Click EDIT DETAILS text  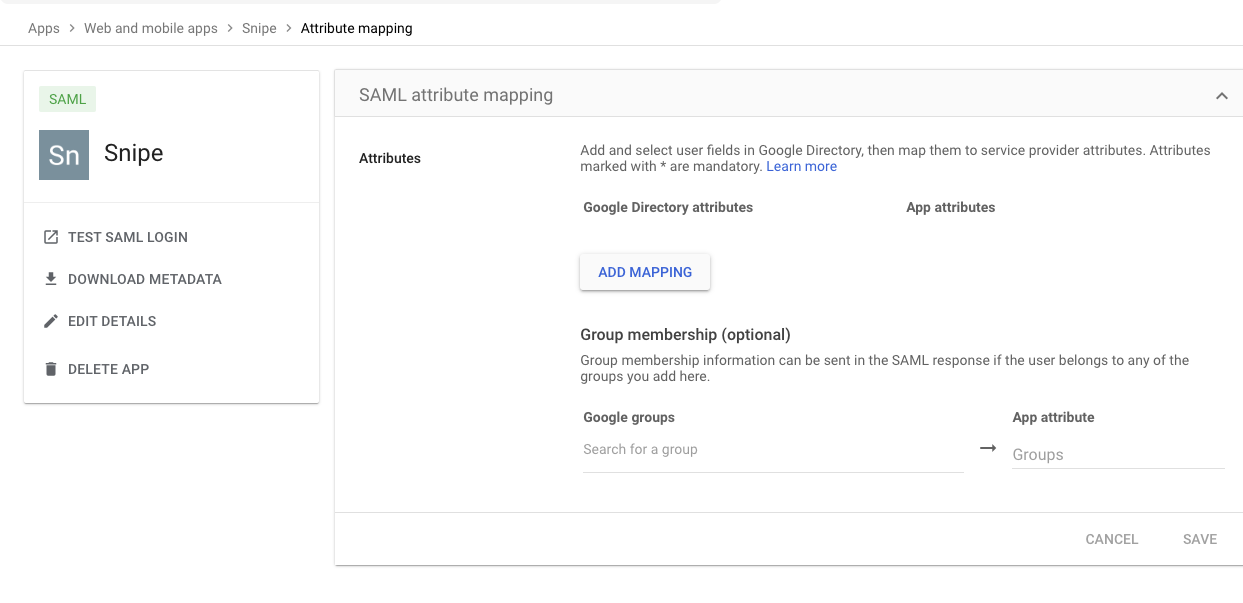coord(112,321)
